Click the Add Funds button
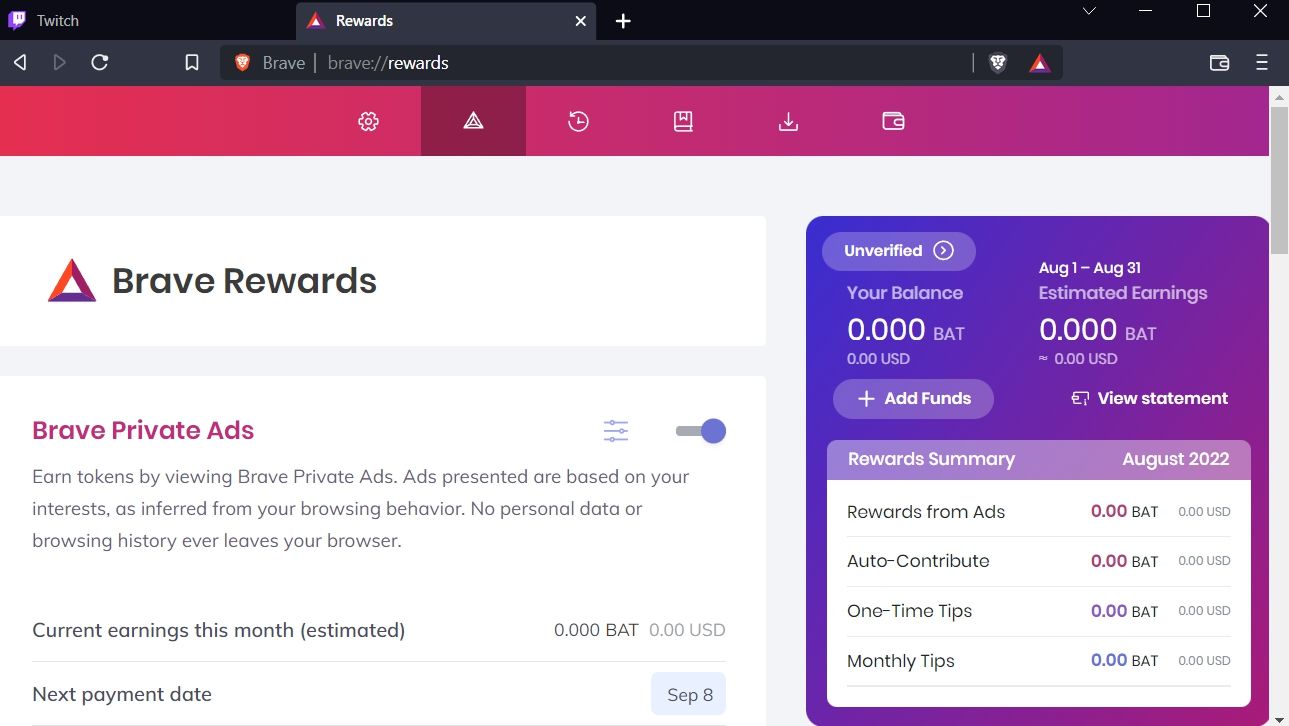This screenshot has height=726, width=1289. 913,398
